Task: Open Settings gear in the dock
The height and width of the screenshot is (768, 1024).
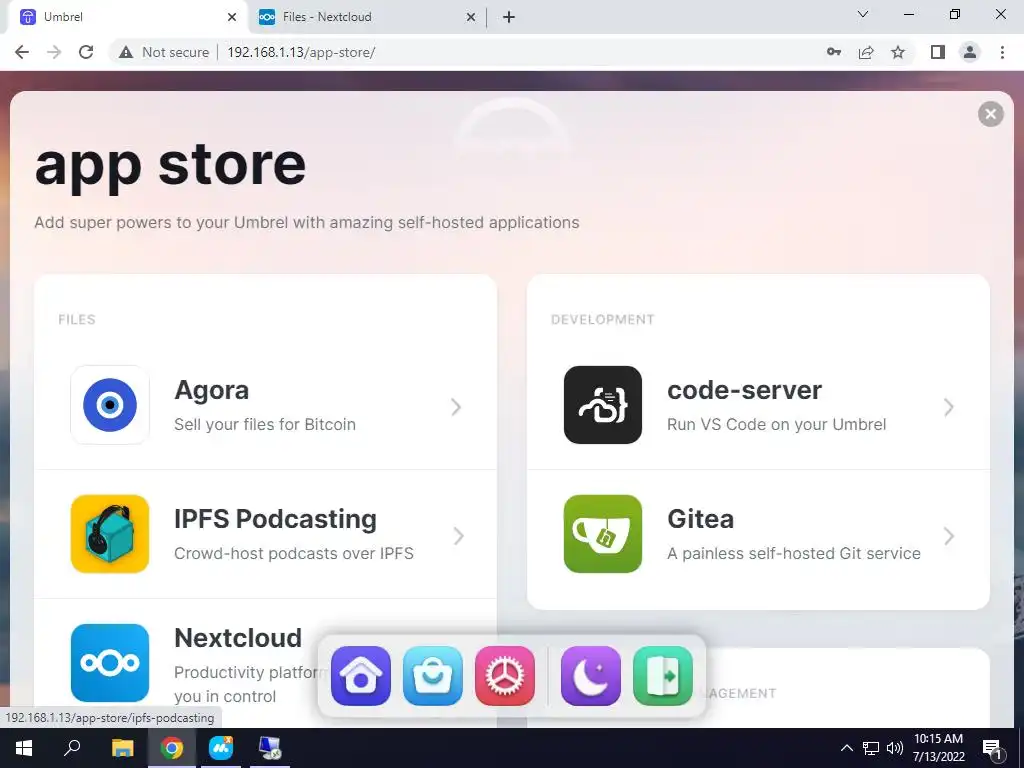Action: point(505,676)
